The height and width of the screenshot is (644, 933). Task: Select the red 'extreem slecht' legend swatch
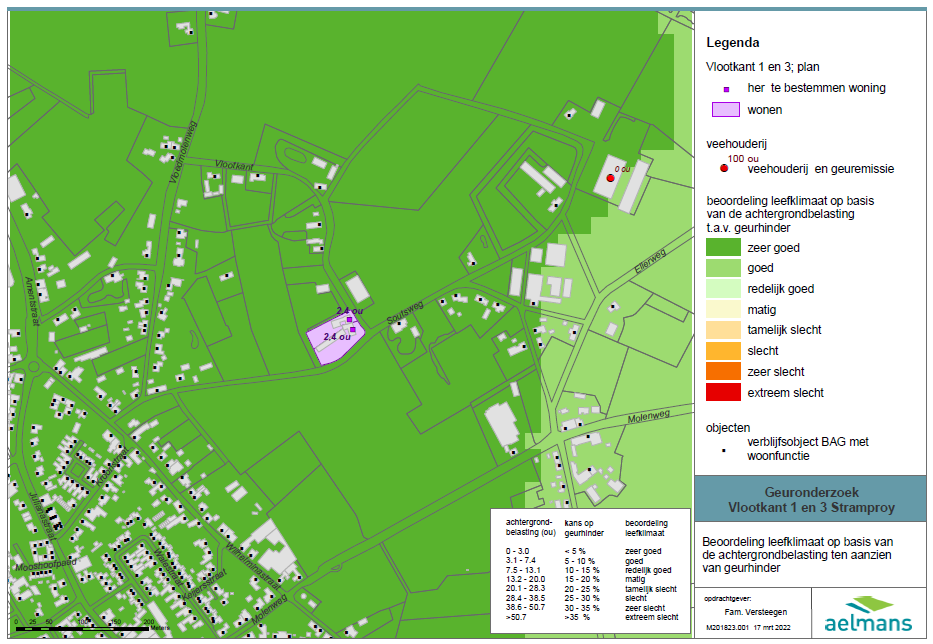coord(723,392)
